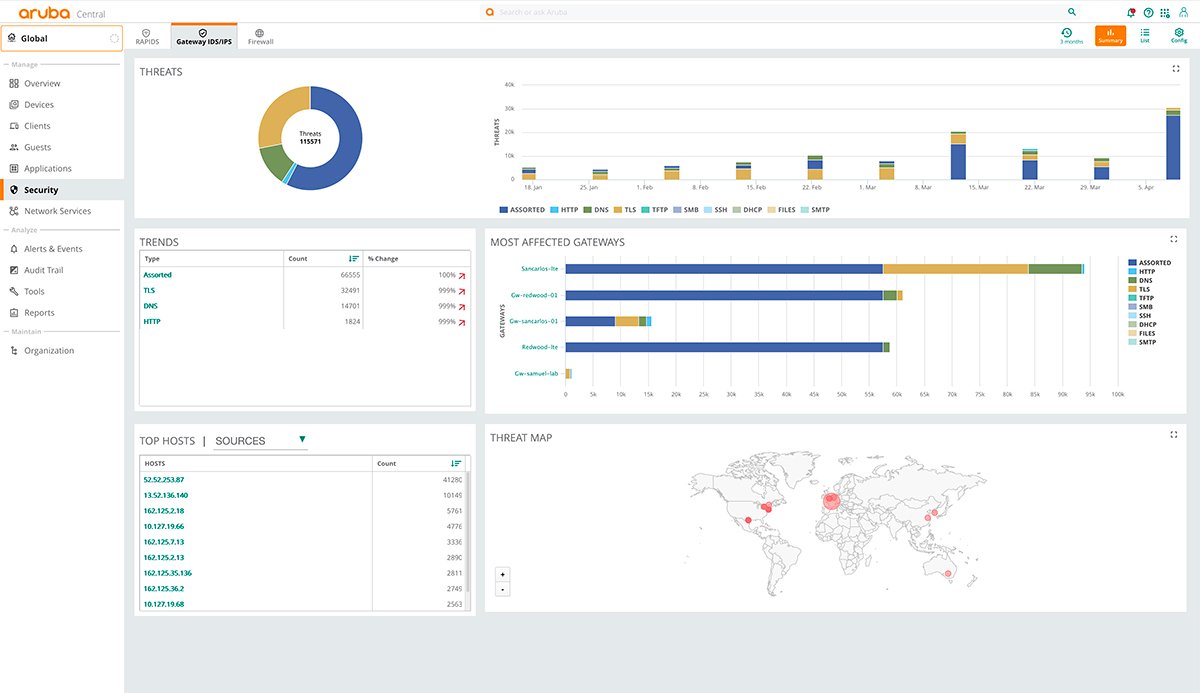Open the notifications bell icon

1131,12
